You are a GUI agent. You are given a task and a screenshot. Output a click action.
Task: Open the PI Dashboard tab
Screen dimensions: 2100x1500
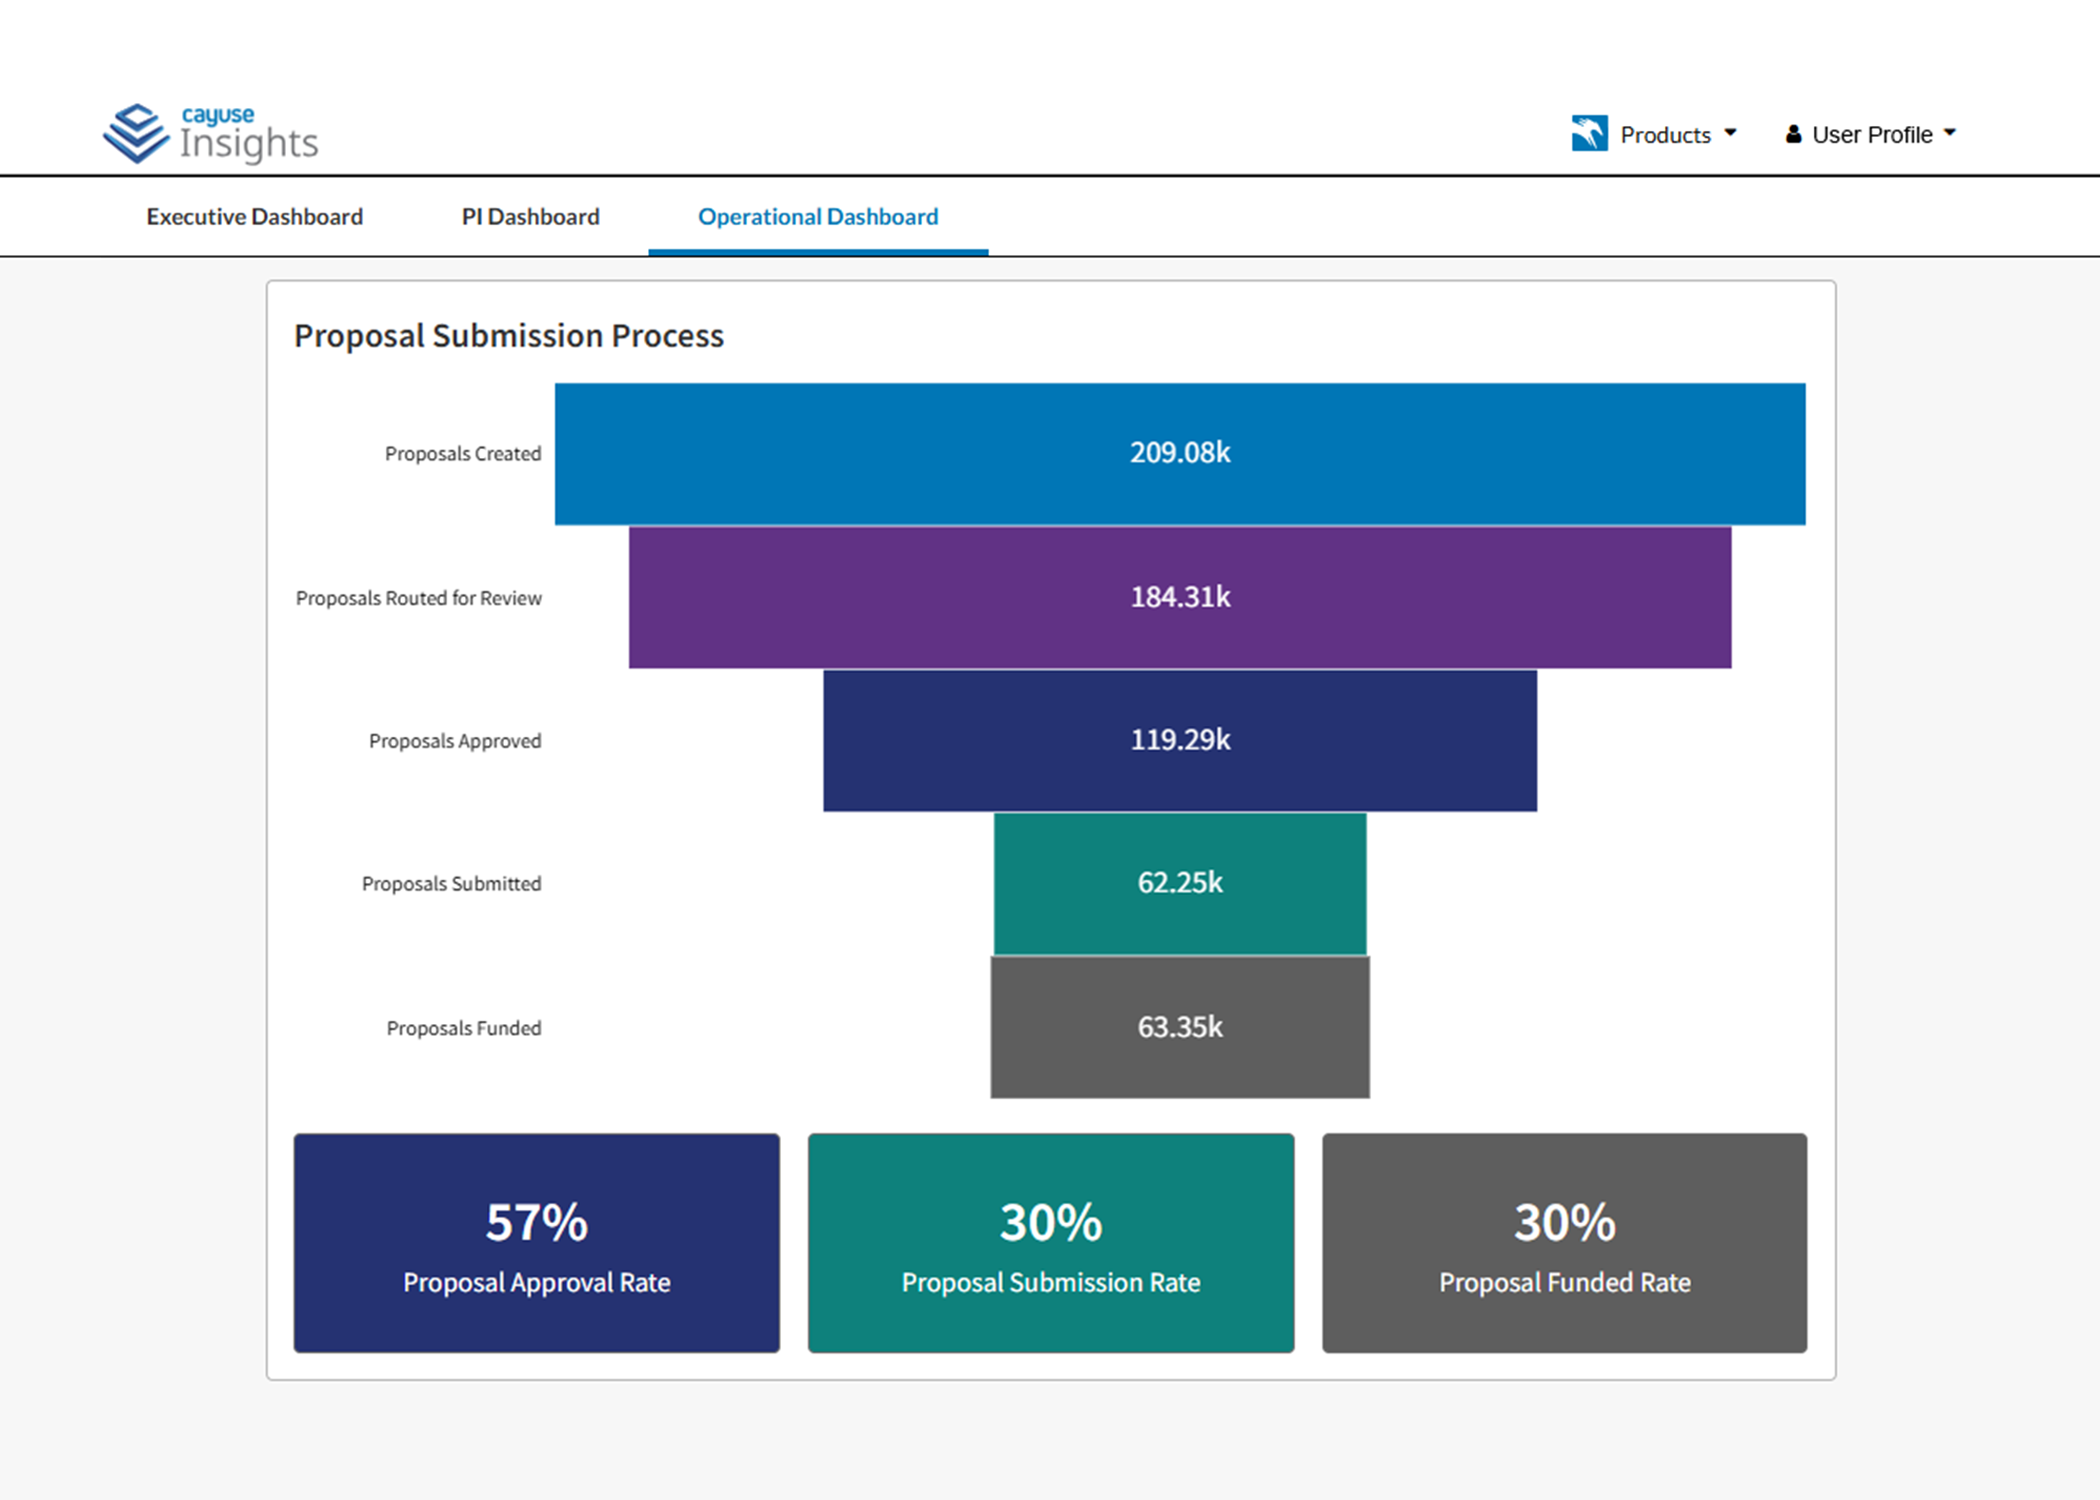click(x=529, y=216)
